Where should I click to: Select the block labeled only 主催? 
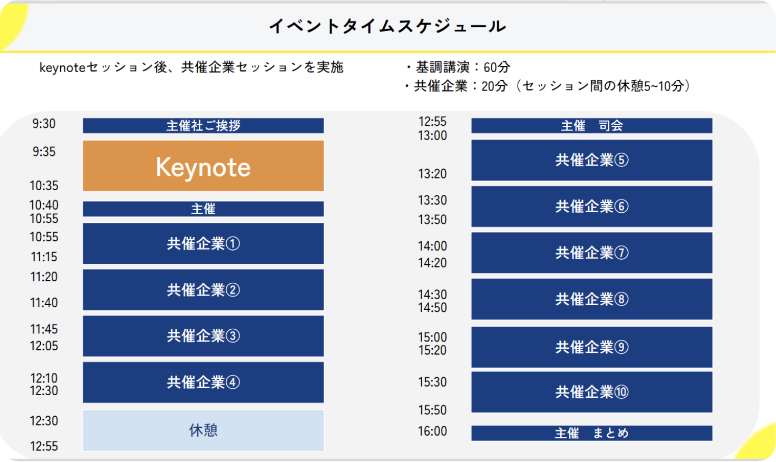click(203, 209)
